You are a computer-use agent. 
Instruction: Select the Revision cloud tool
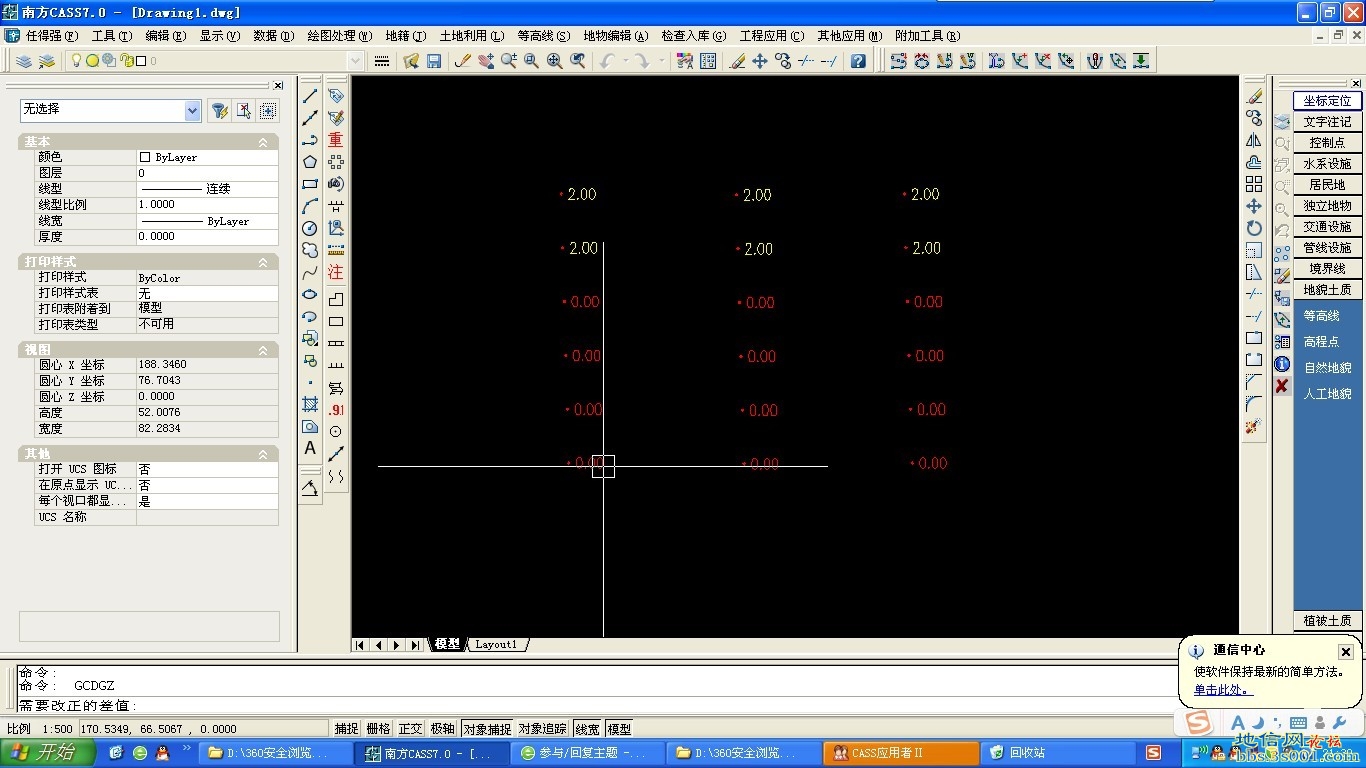(310, 250)
